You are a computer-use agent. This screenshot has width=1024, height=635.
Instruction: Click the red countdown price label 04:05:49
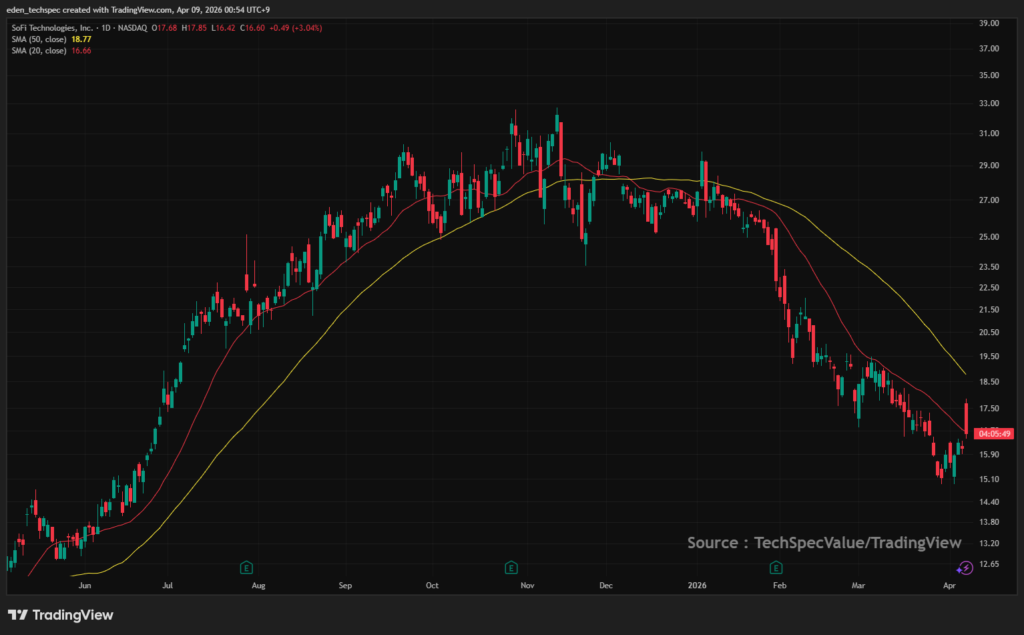(x=996, y=434)
